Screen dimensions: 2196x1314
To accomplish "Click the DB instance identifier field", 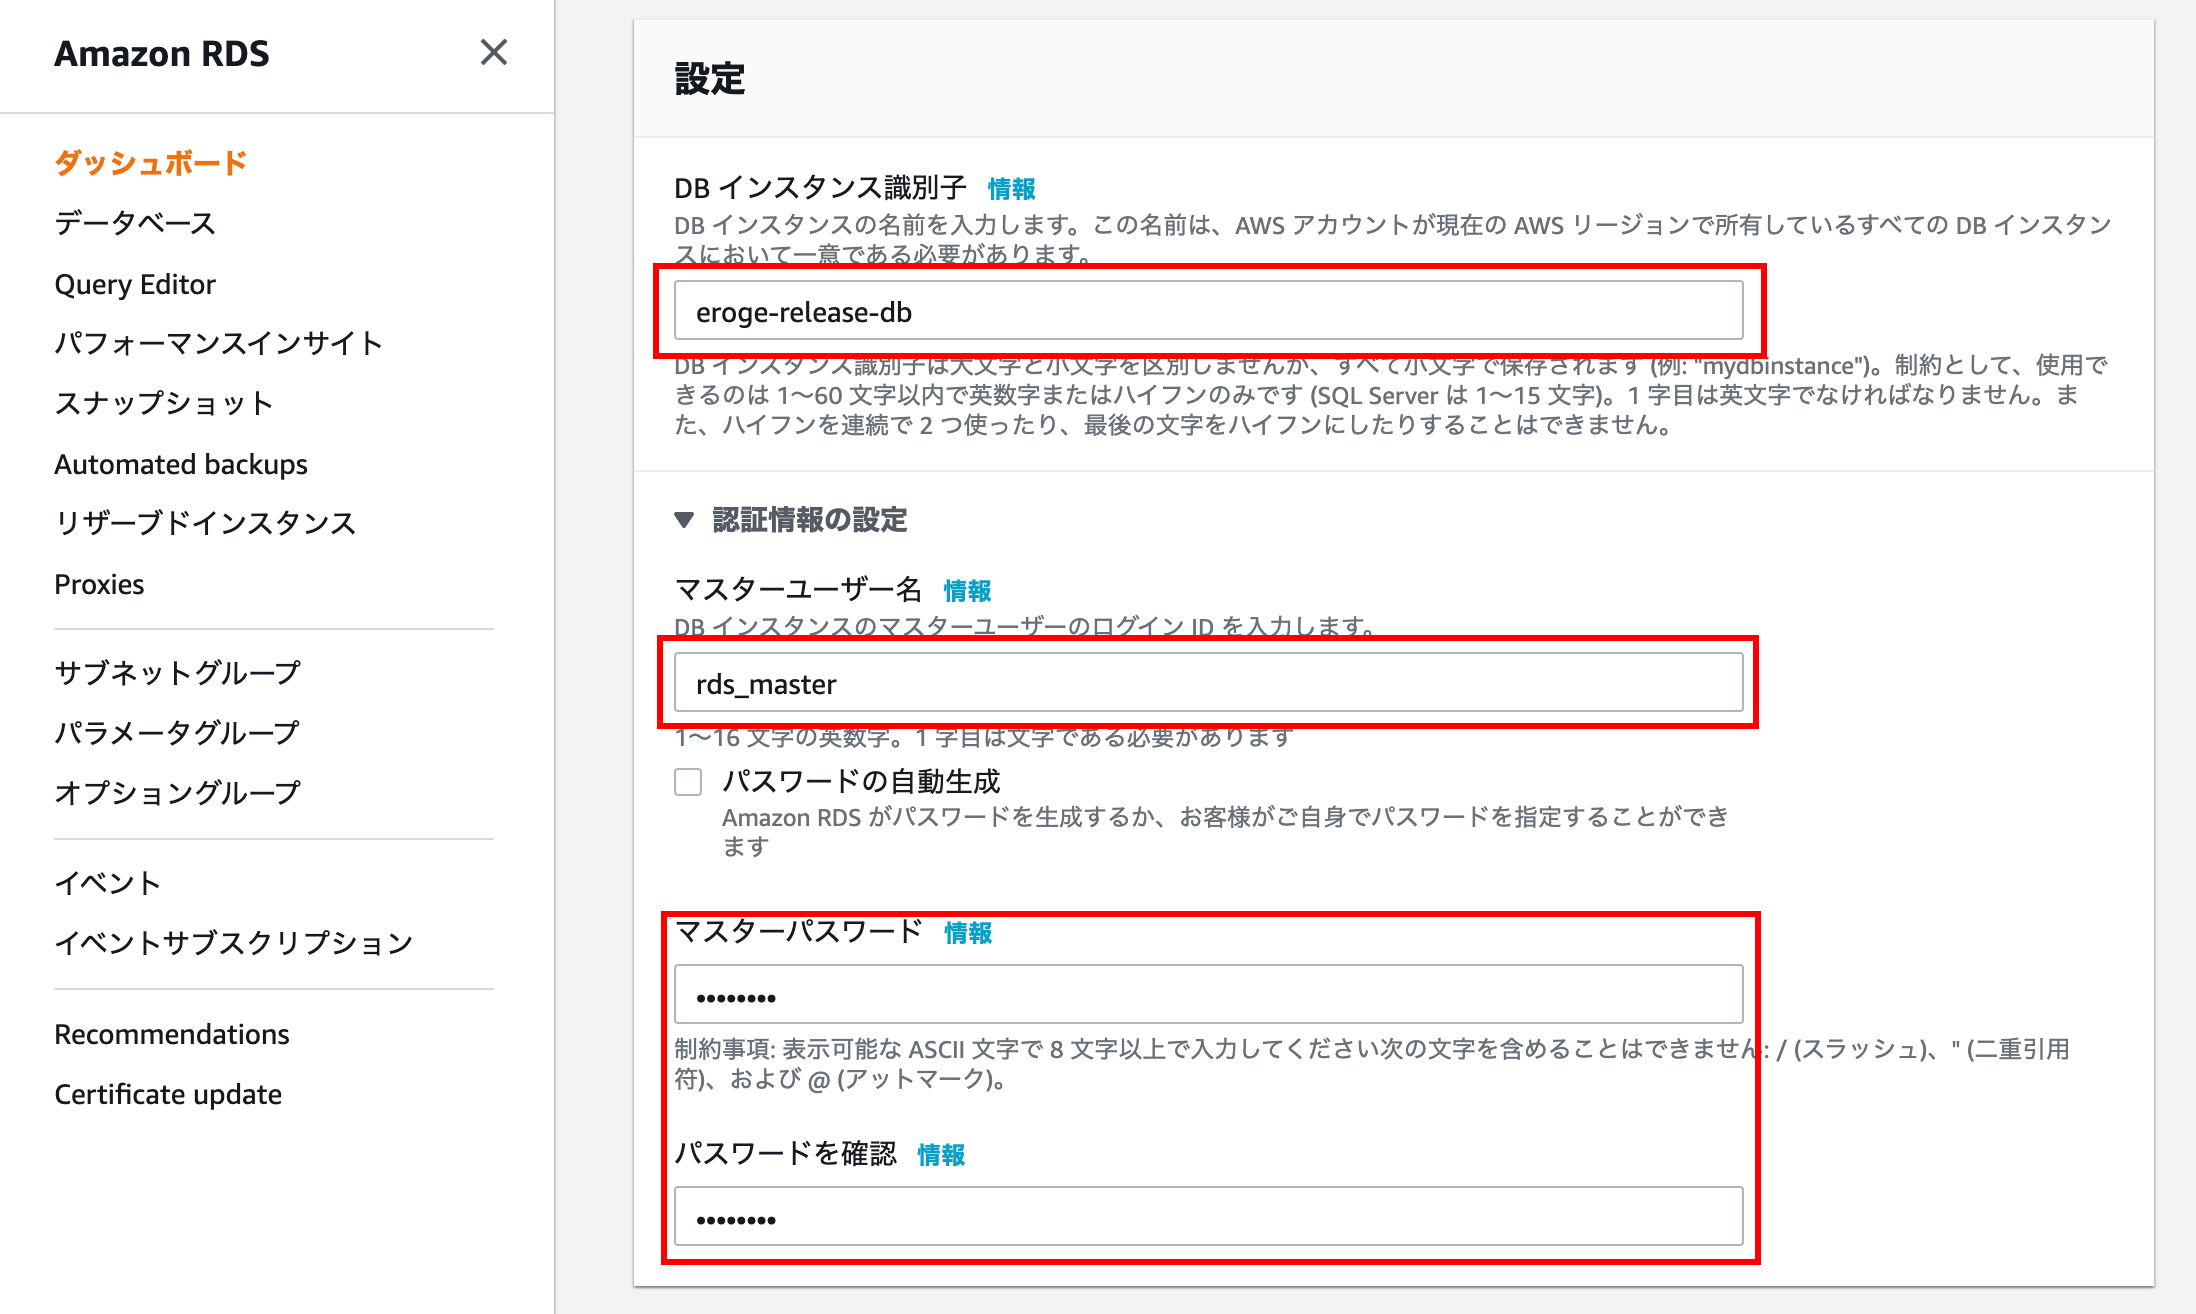I will [x=1208, y=312].
